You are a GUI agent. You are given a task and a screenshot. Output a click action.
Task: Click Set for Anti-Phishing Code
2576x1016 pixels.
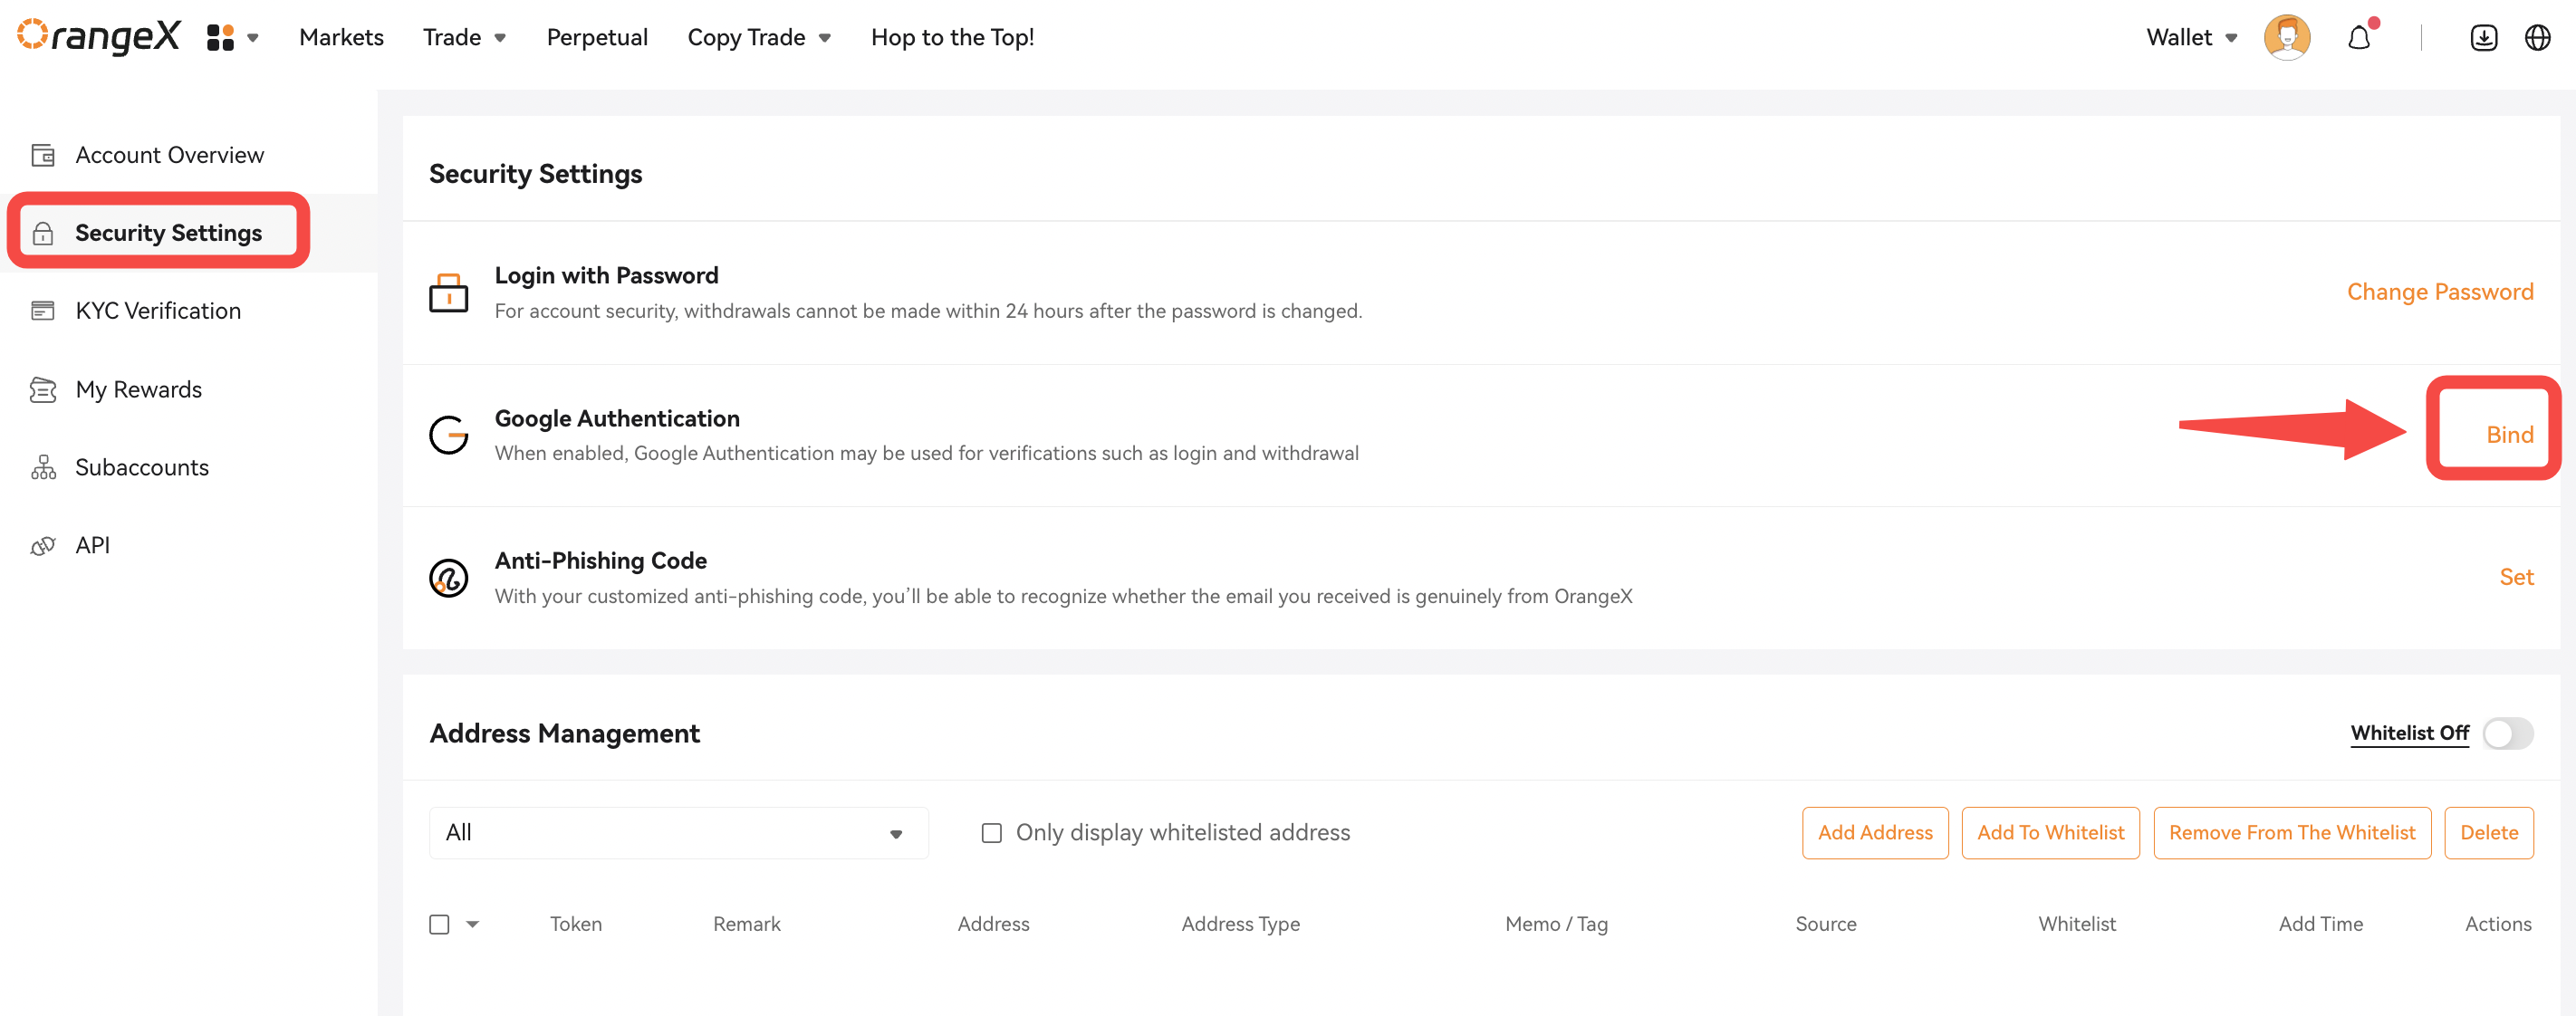pos(2516,577)
